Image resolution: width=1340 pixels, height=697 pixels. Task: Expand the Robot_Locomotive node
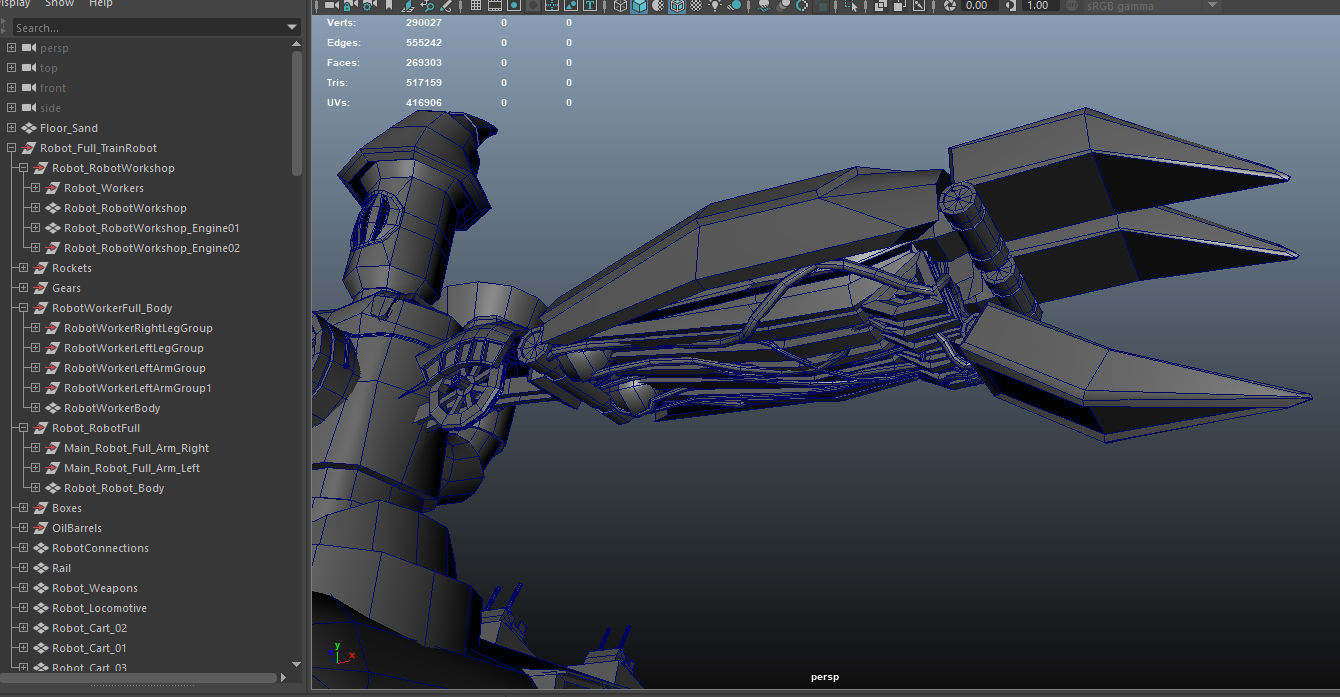[23, 608]
